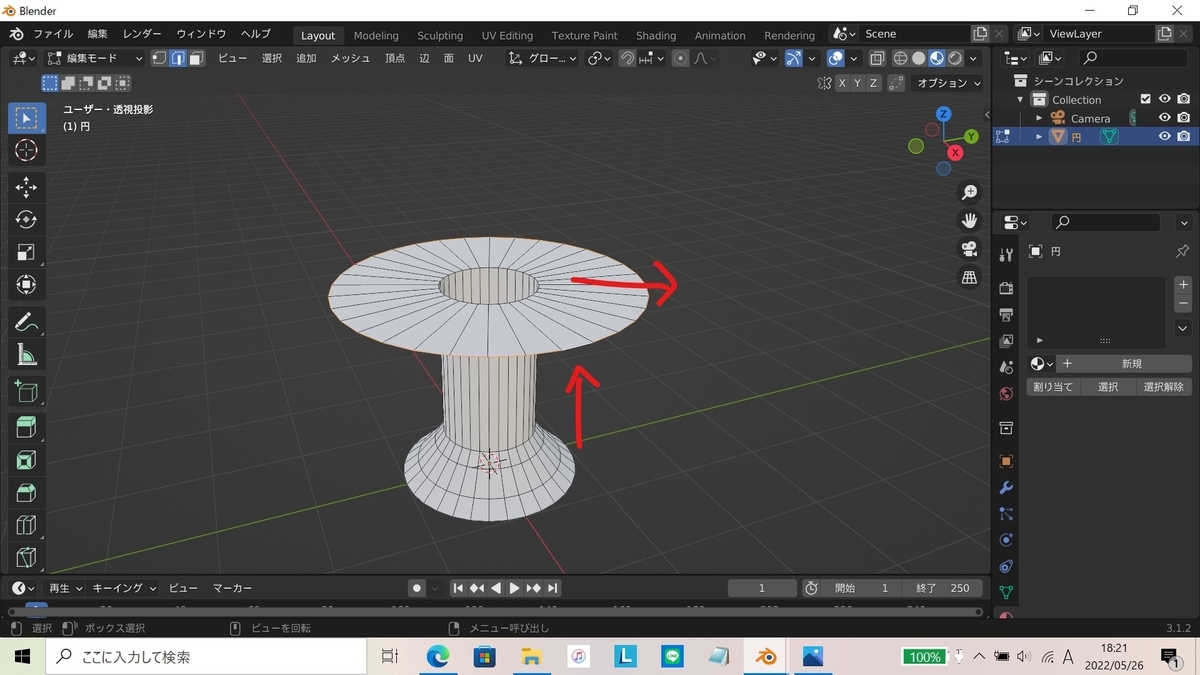Disable Camera render via camera icon
Image resolution: width=1200 pixels, height=675 pixels.
[1183, 118]
